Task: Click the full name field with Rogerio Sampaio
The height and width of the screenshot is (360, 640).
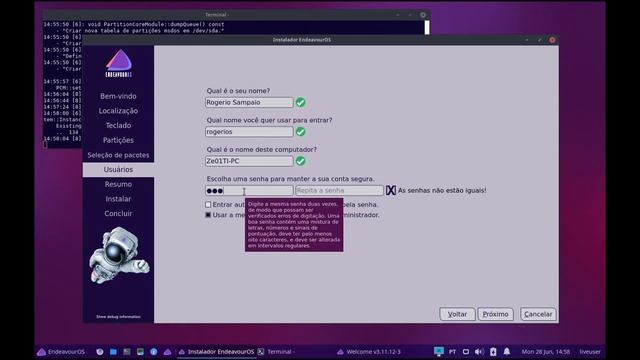Action: click(x=249, y=102)
